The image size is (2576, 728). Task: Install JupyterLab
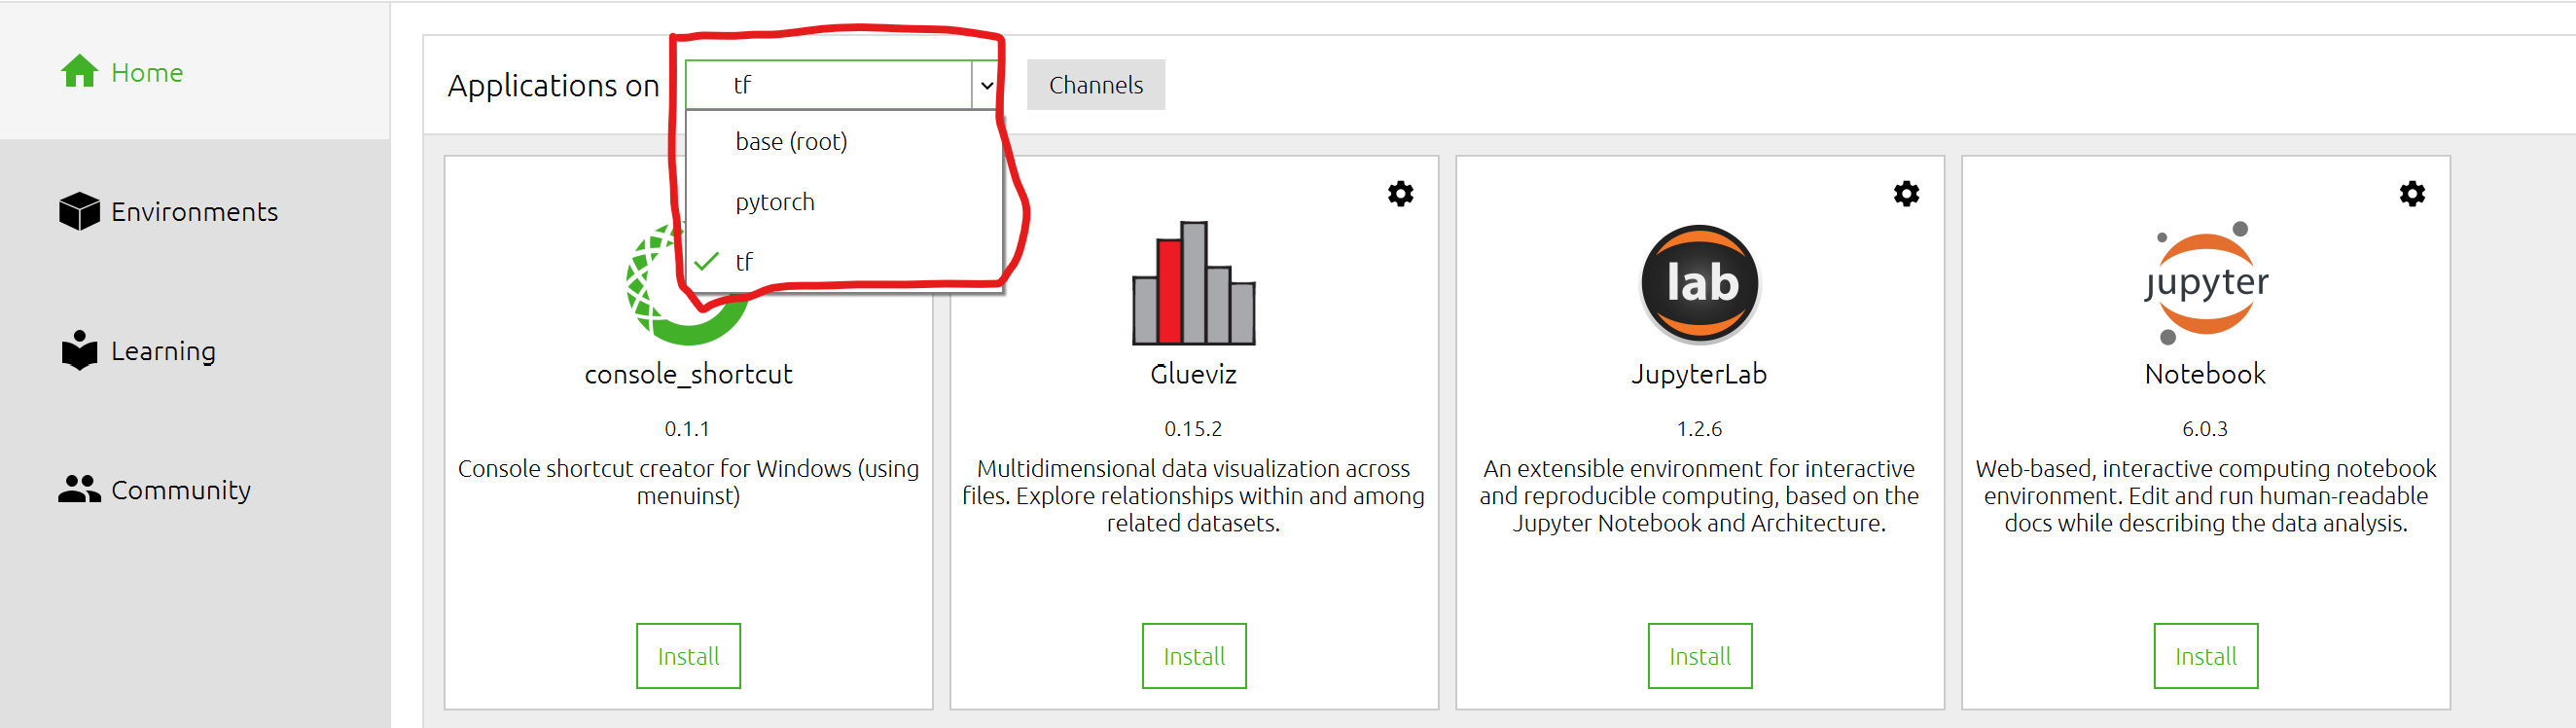[x=1700, y=656]
